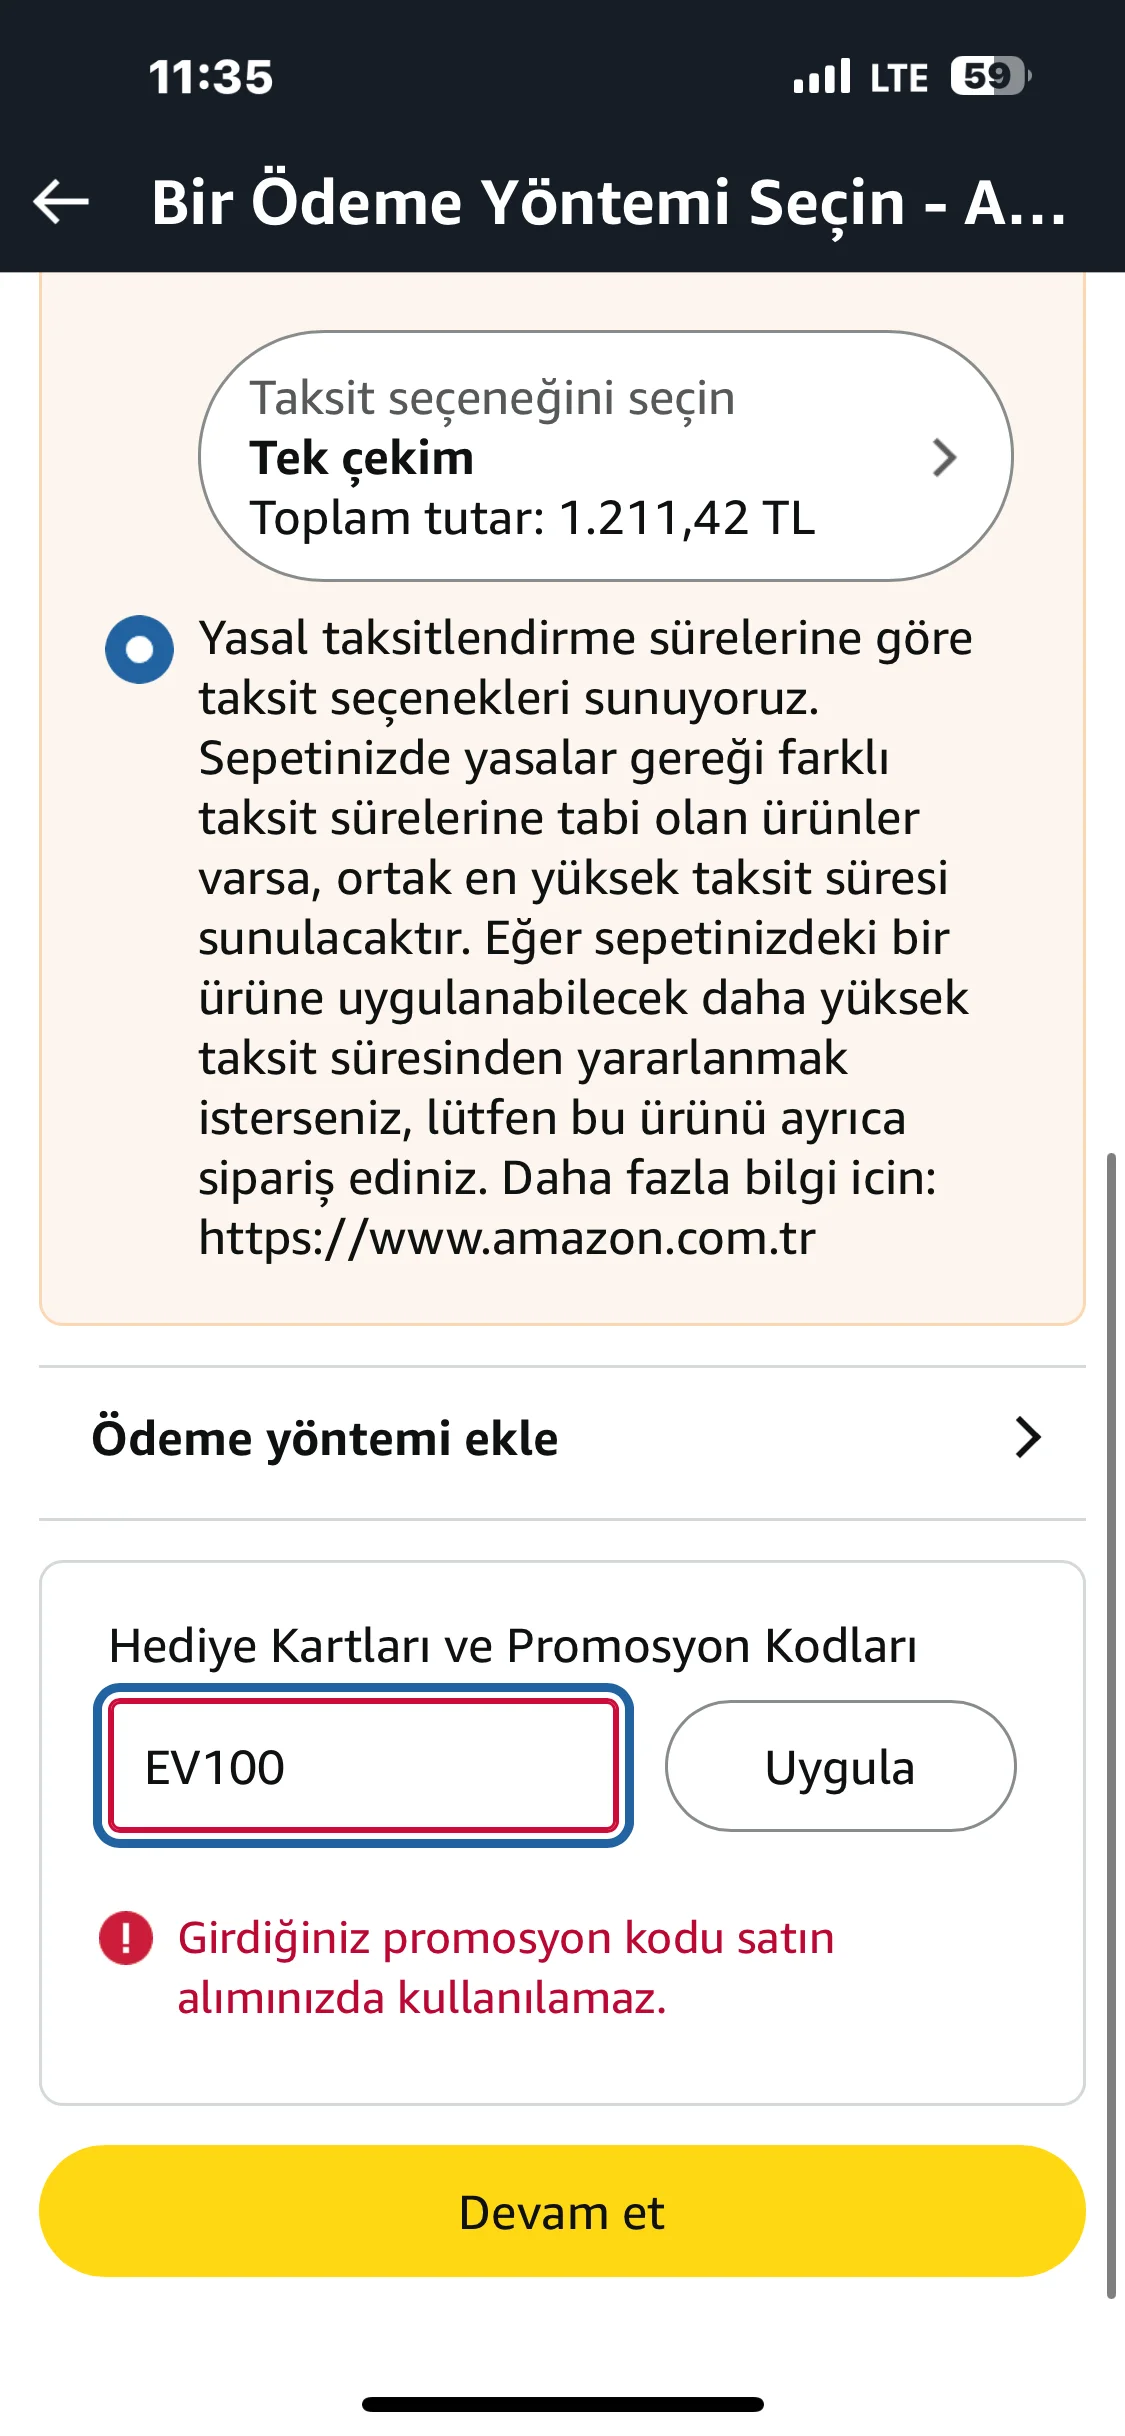Tap the red error exclamation icon
This screenshot has width=1125, height=2436.
(126, 1938)
